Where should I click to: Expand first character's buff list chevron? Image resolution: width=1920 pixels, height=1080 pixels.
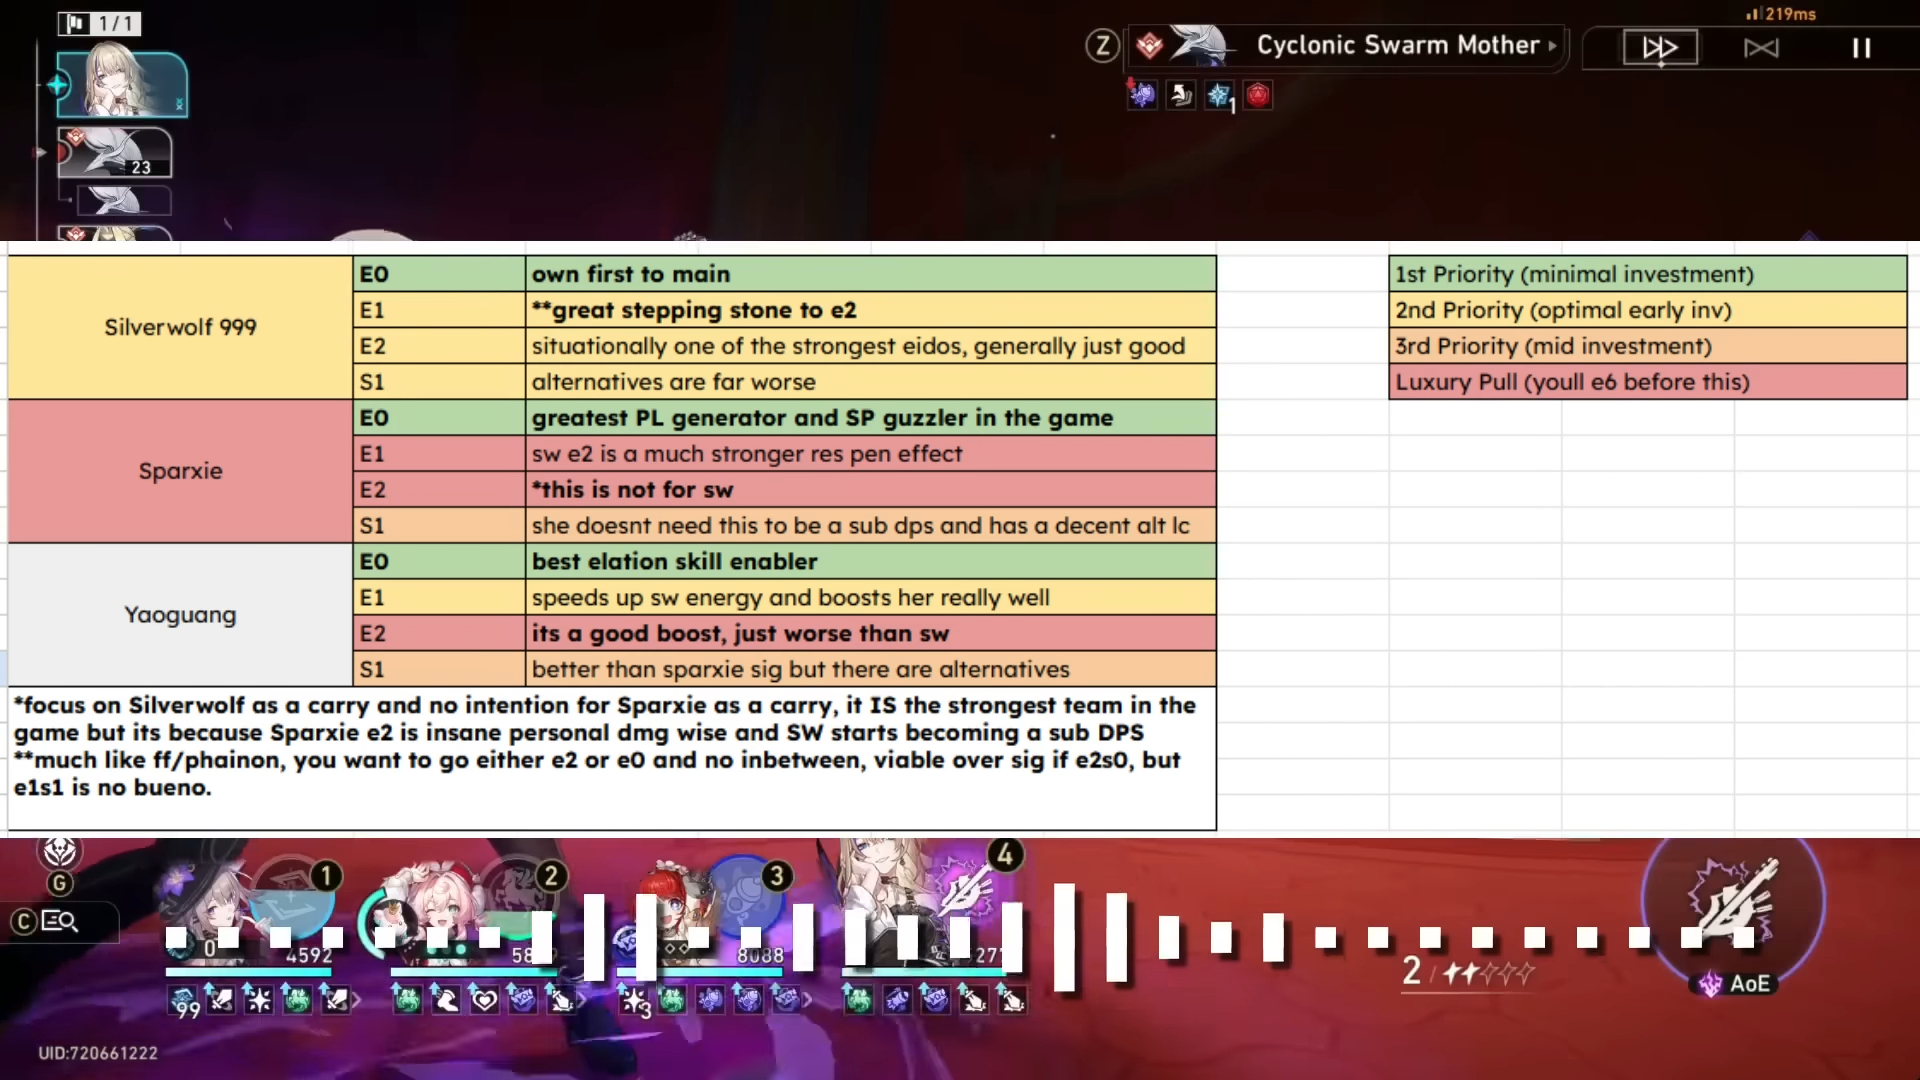pos(357,999)
